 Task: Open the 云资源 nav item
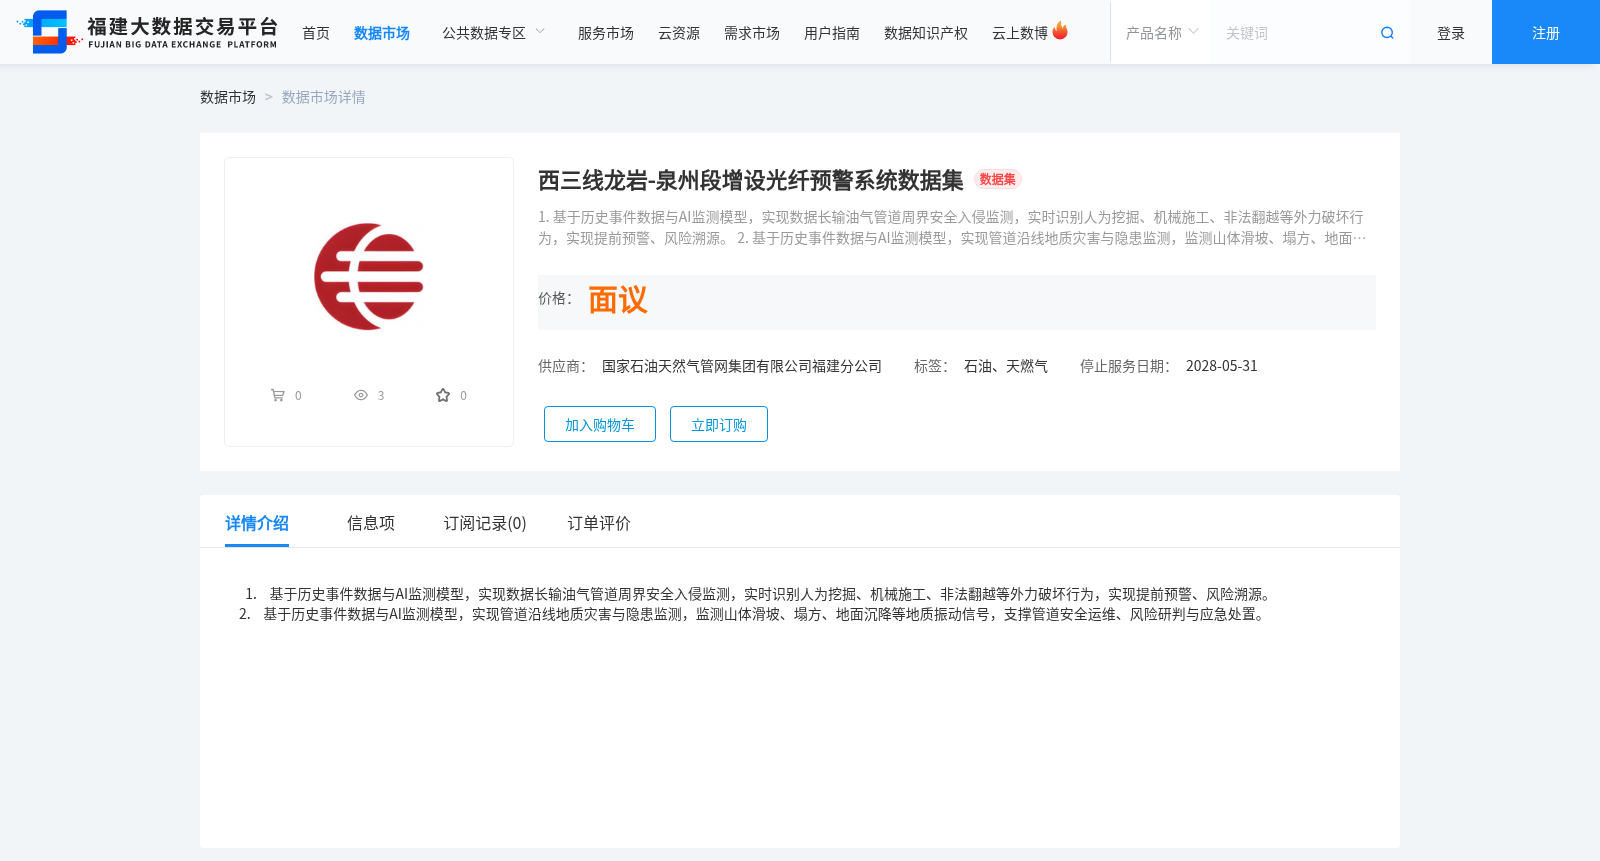679,33
